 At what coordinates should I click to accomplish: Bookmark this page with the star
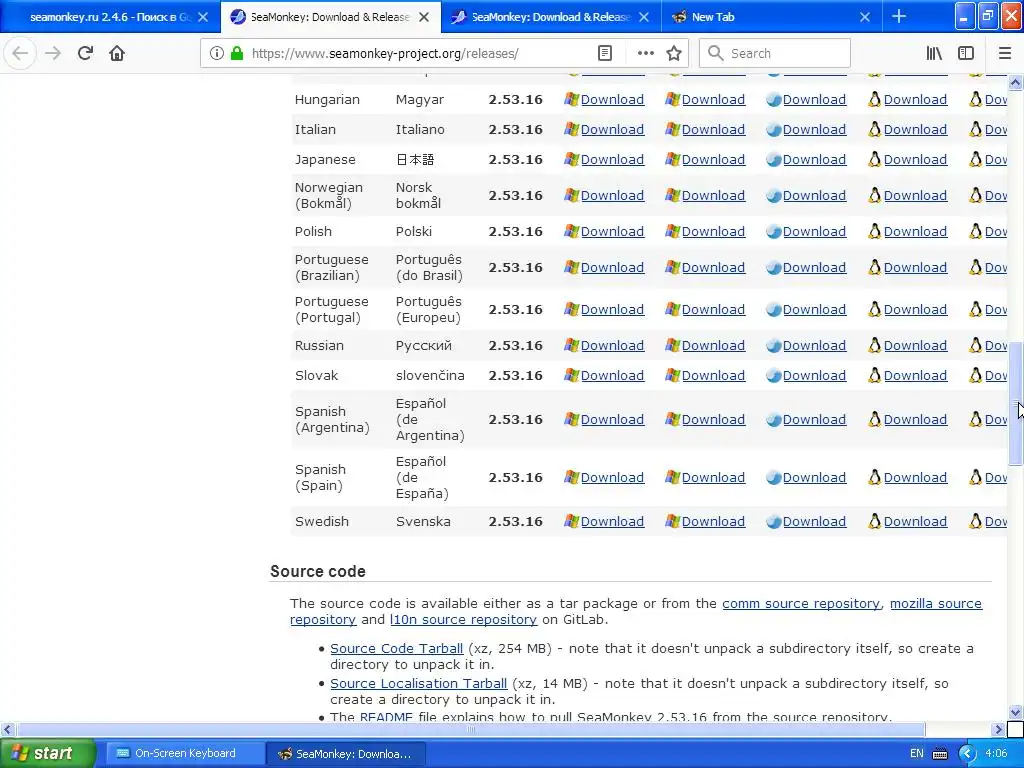pyautogui.click(x=674, y=54)
